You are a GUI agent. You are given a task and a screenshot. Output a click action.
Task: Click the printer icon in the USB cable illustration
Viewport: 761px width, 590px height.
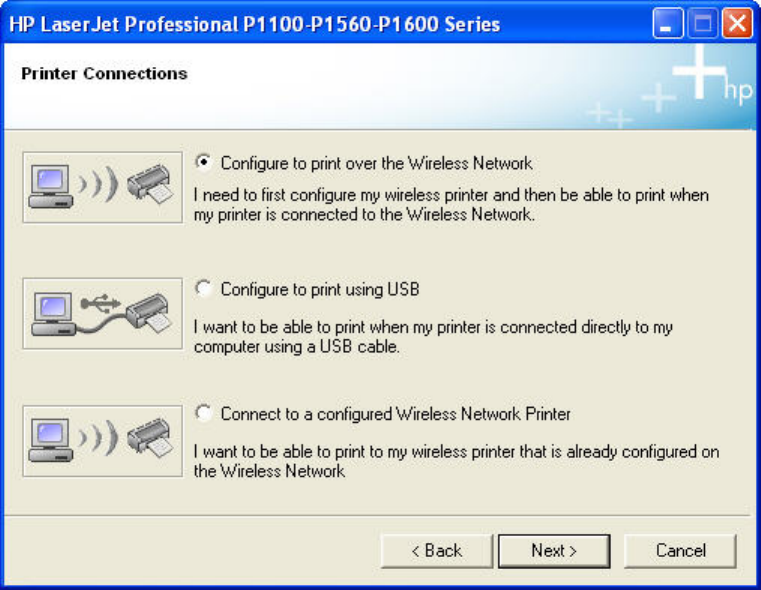(x=149, y=313)
